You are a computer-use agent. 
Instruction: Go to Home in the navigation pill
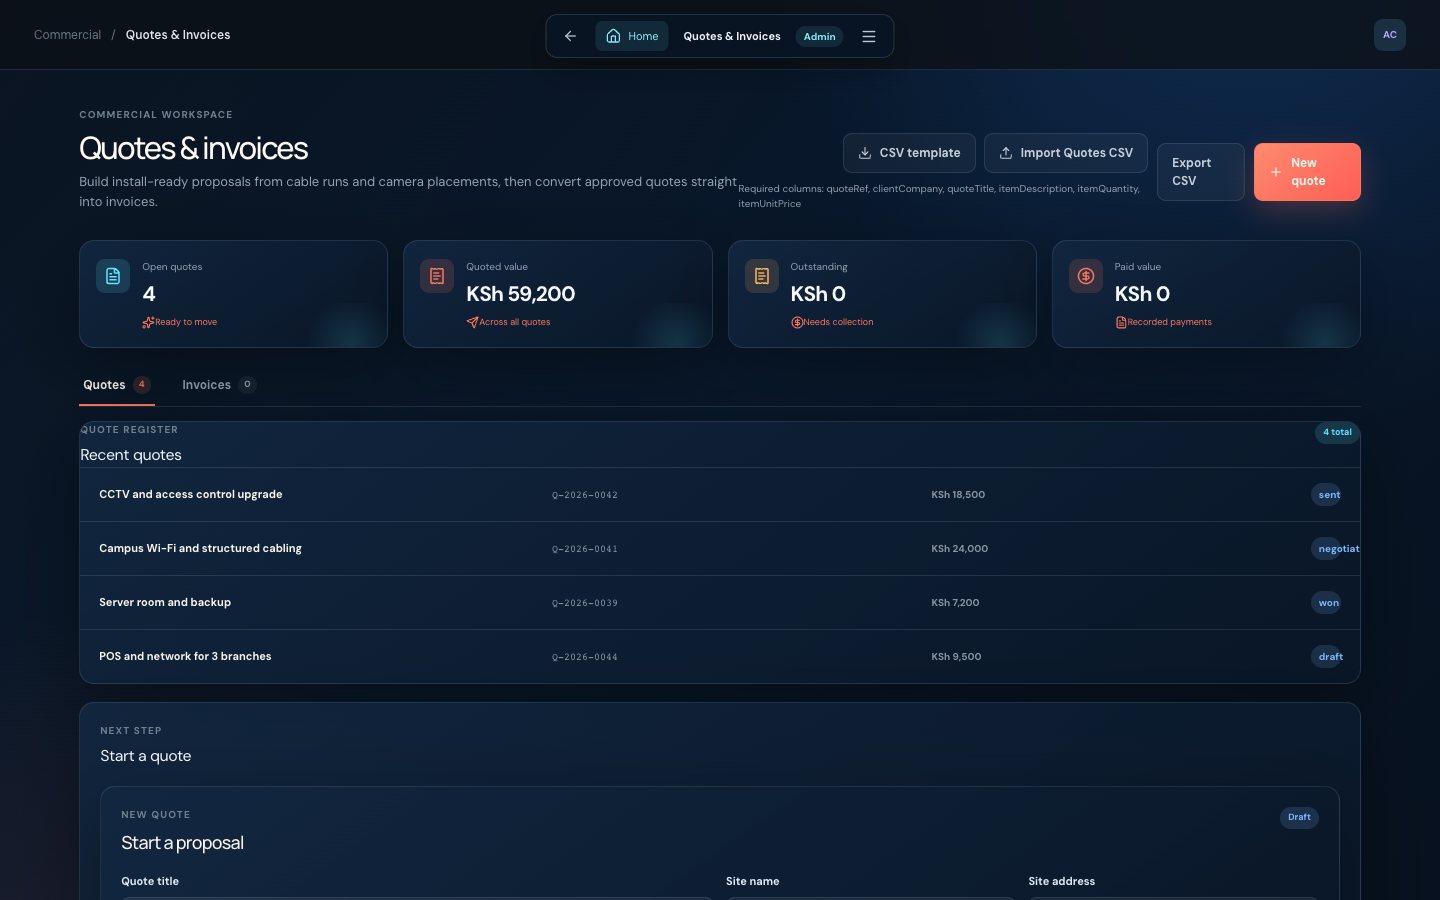click(x=632, y=36)
